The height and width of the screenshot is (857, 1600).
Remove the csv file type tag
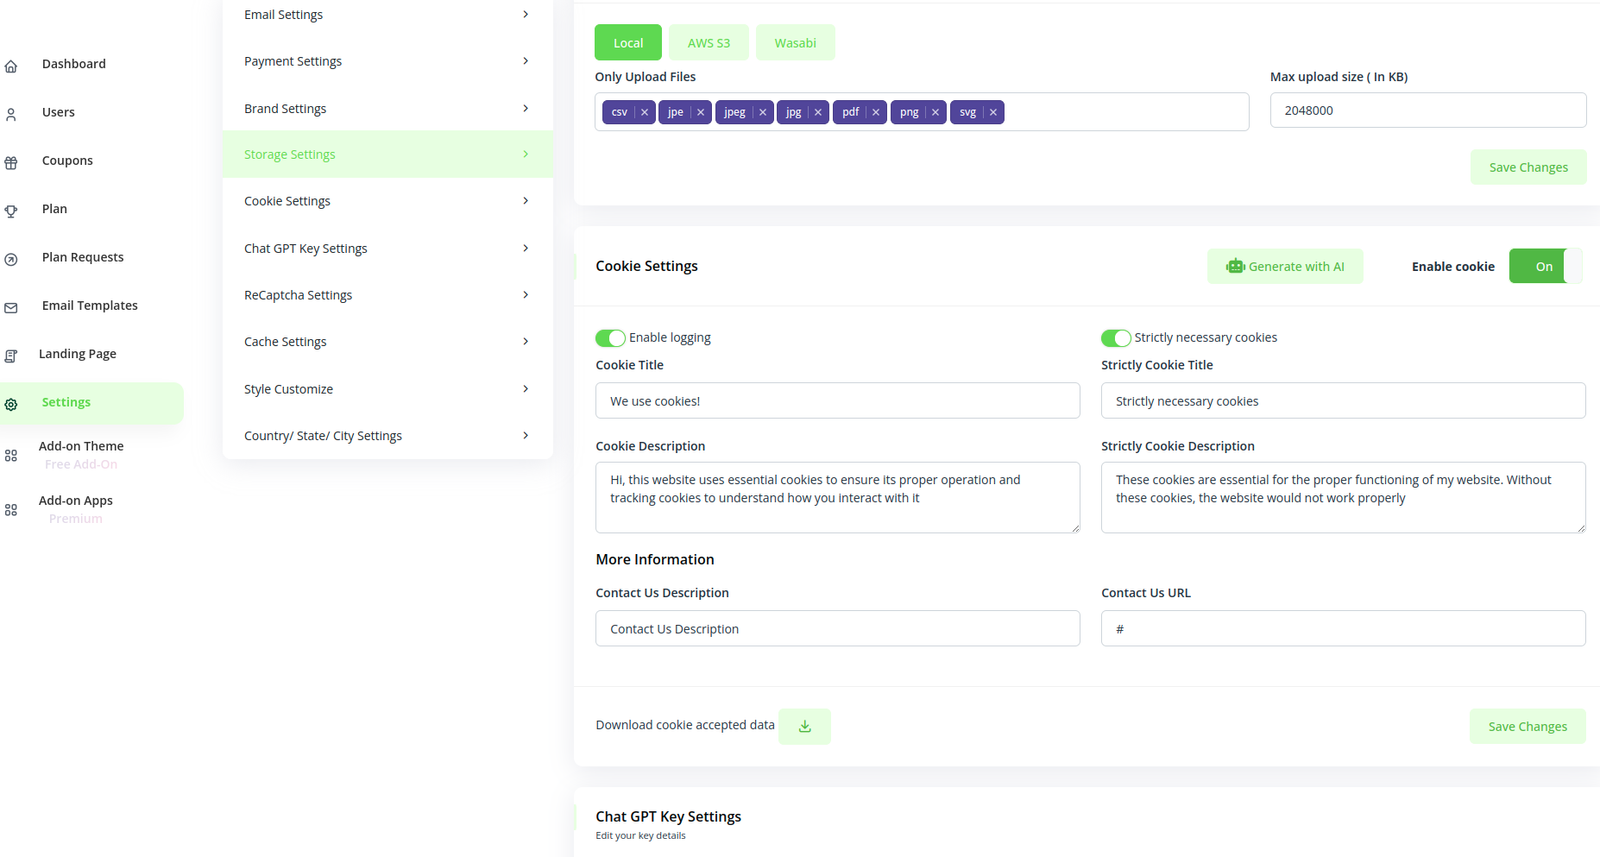click(645, 113)
